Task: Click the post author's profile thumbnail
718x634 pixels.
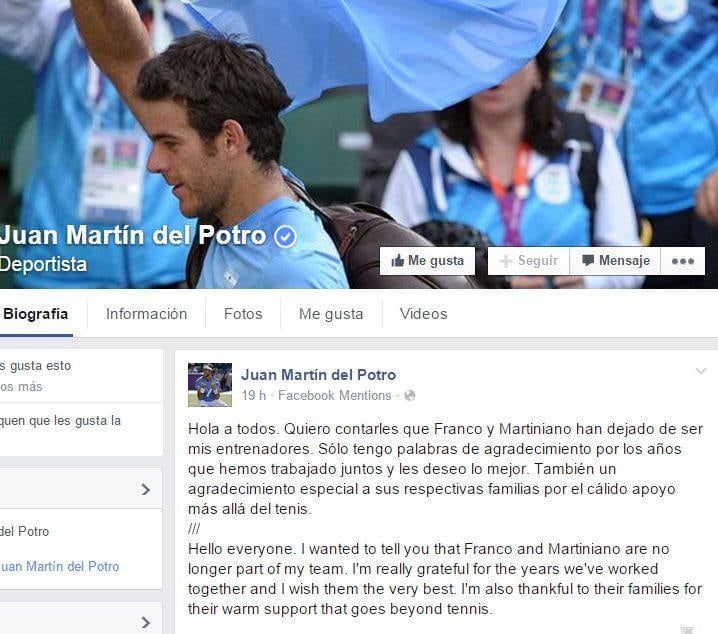Action: tap(210, 385)
